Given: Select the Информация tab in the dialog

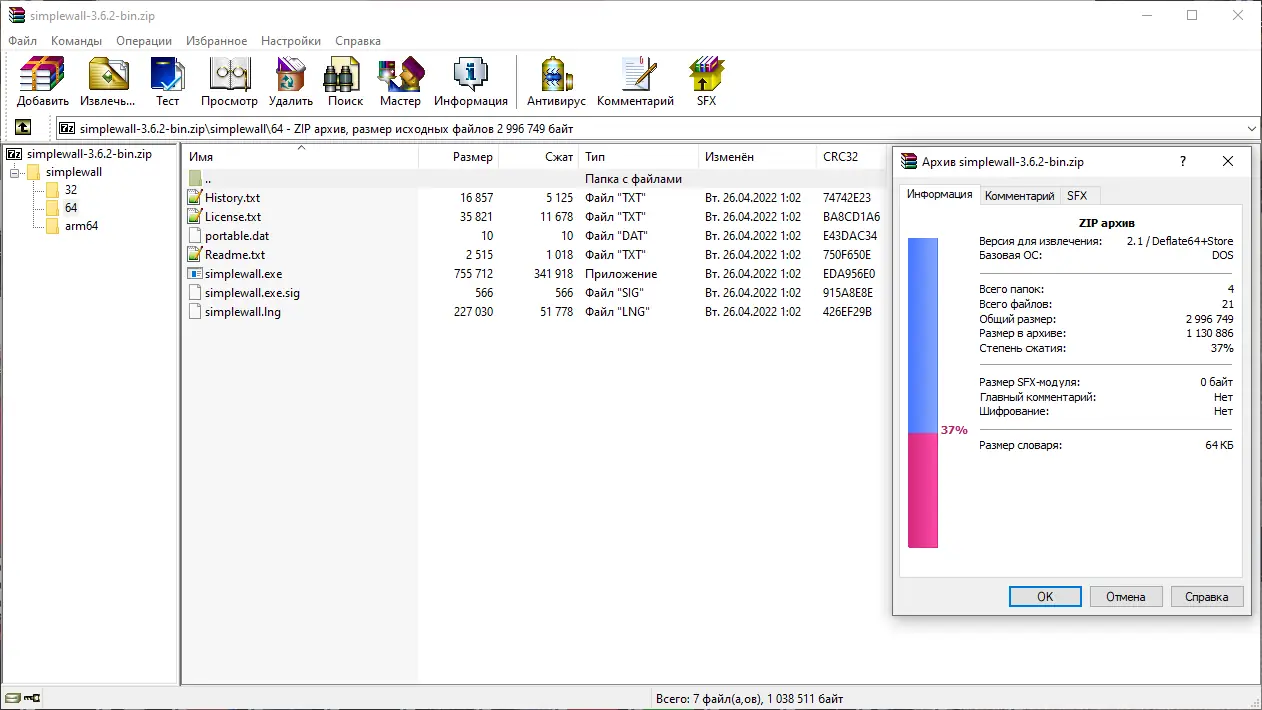Looking at the screenshot, I should [940, 194].
